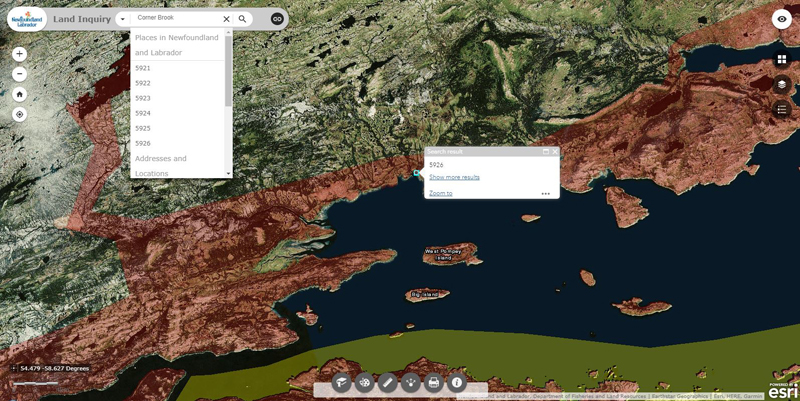Select suggestion 5922

point(178,83)
